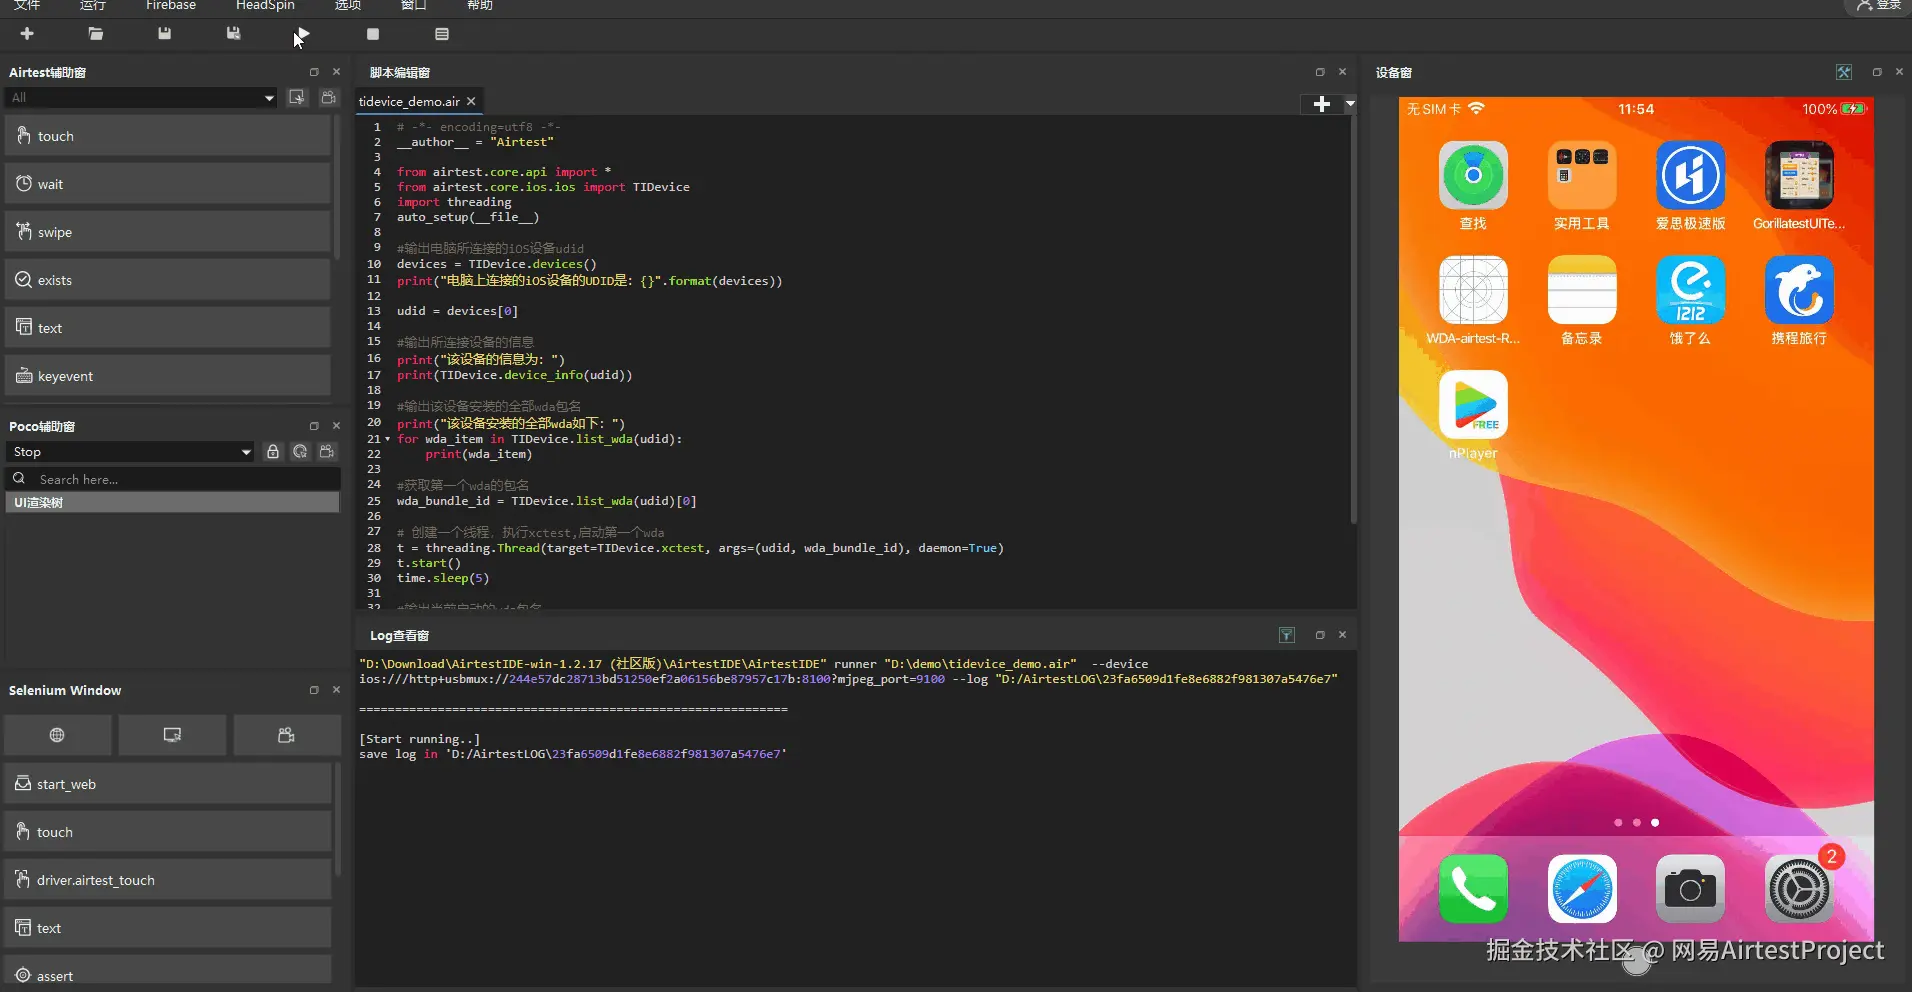Open the Firebase menu
1912x992 pixels.
[x=171, y=6]
